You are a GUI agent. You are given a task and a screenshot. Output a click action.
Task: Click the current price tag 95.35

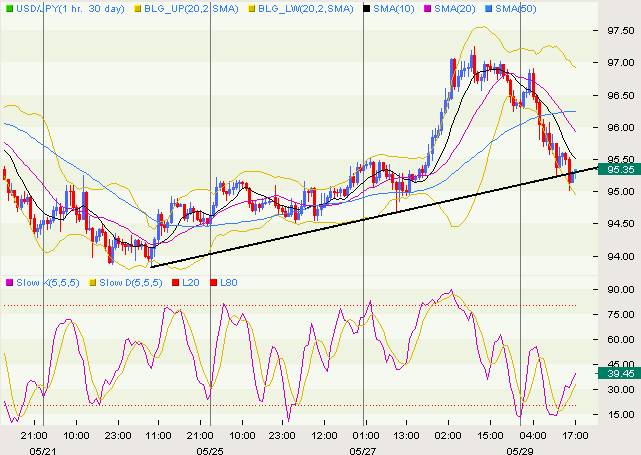[x=619, y=169]
